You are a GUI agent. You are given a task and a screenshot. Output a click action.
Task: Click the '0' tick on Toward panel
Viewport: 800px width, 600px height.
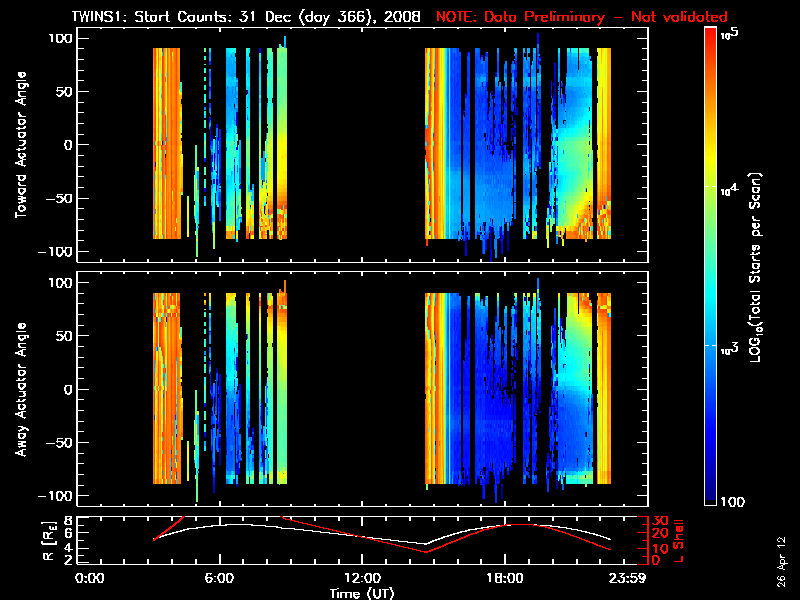pos(68,145)
